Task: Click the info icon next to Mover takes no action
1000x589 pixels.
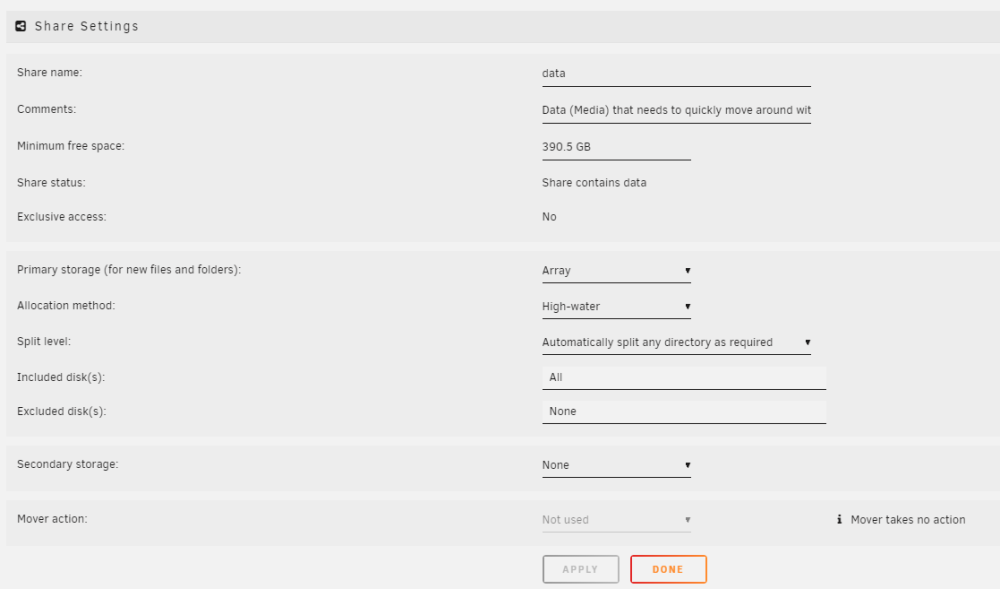Action: pos(839,520)
